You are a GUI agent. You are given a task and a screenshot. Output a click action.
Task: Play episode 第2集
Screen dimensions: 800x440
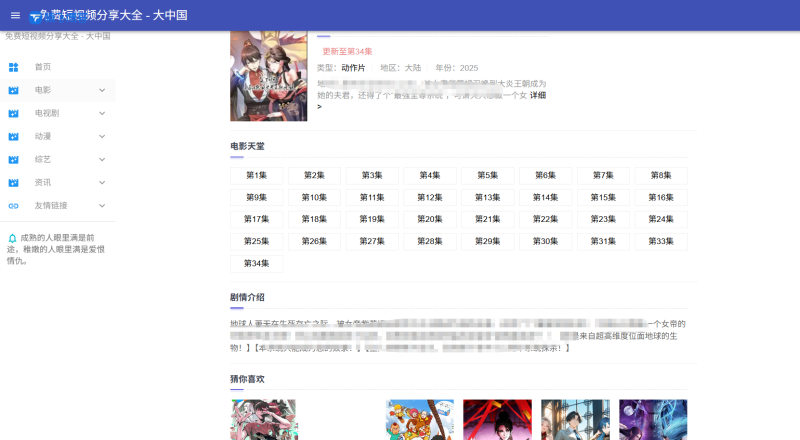pyautogui.click(x=314, y=176)
